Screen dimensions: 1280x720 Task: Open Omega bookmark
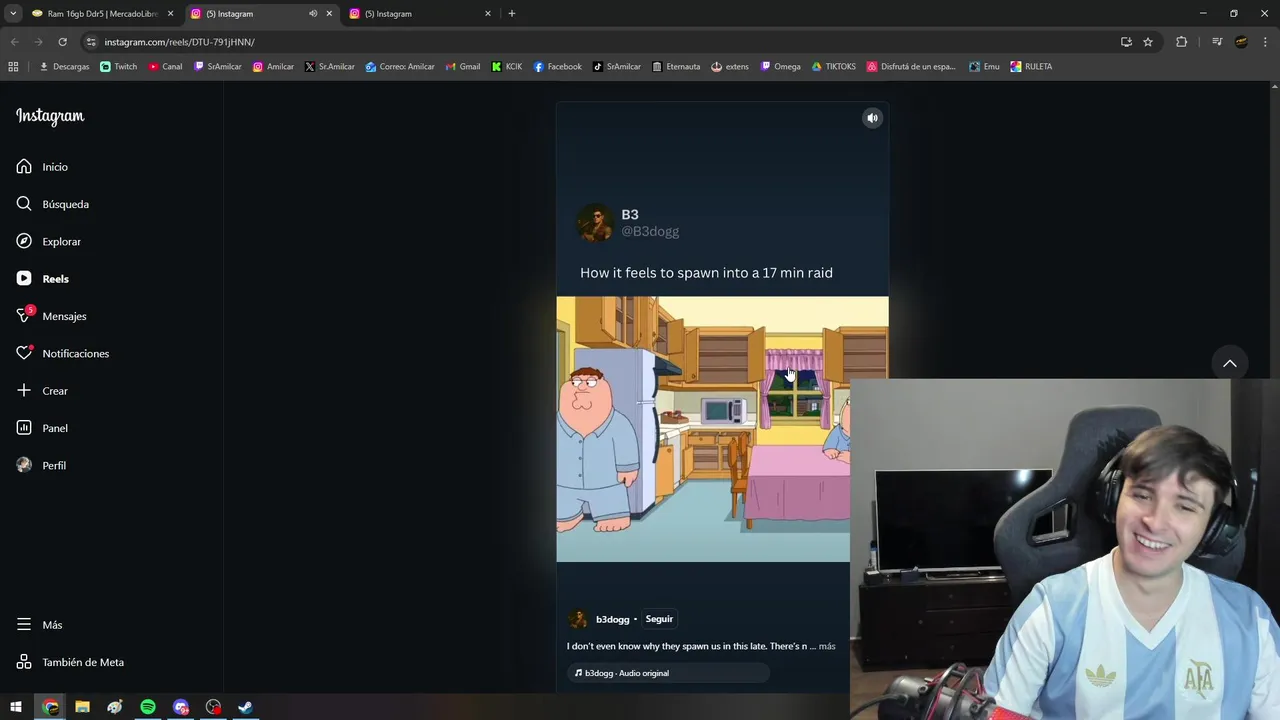[781, 67]
